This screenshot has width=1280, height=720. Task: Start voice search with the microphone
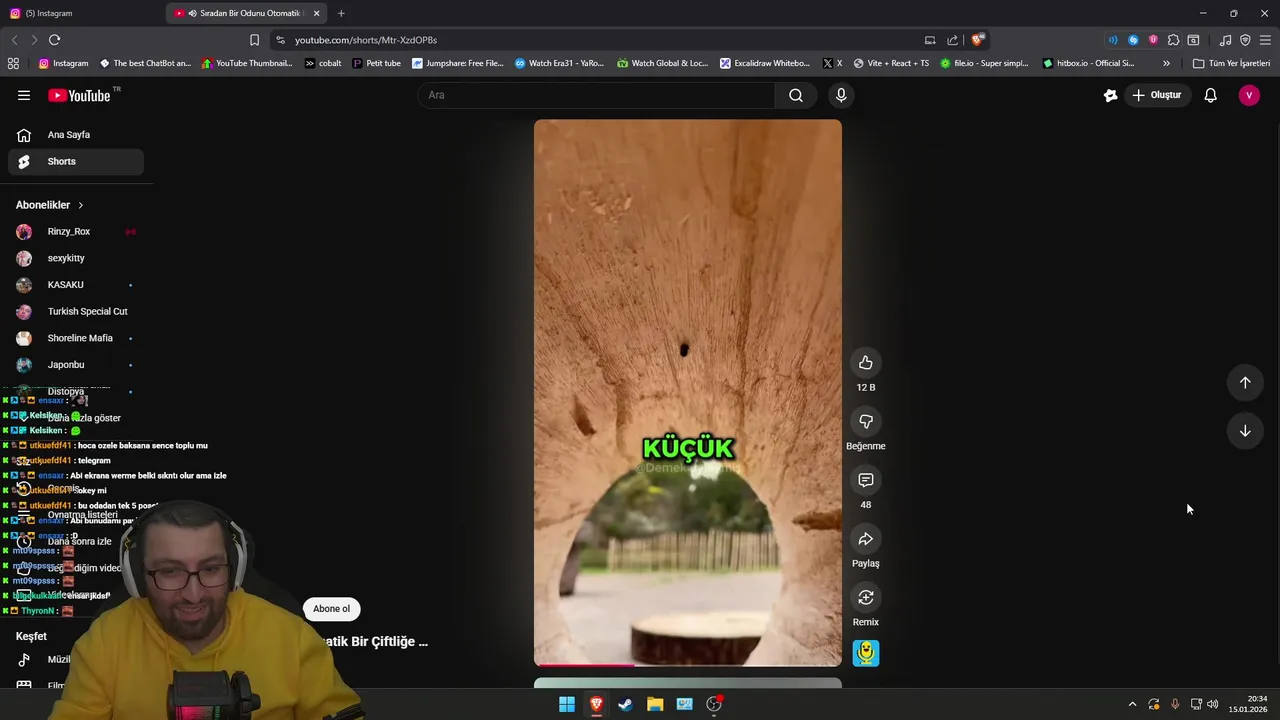pos(841,95)
